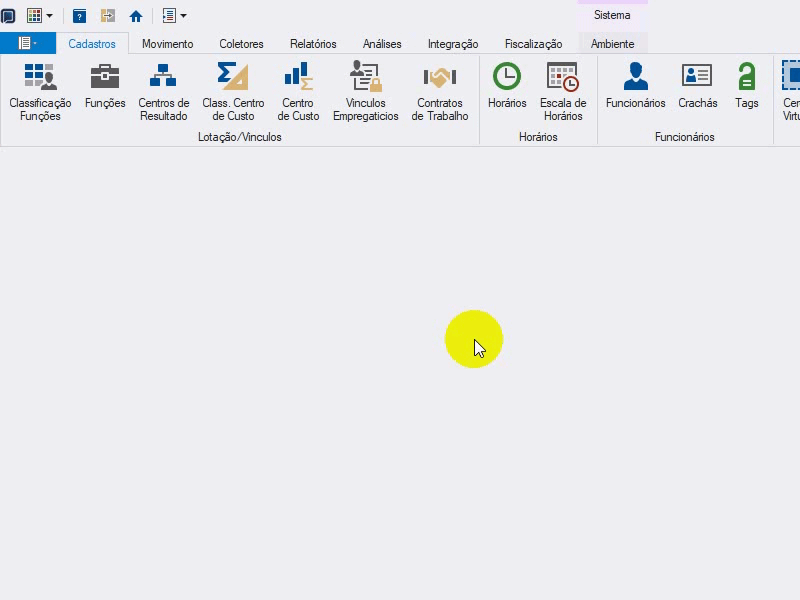Open the Centro de Custo registry
The height and width of the screenshot is (600, 800).
point(298,92)
